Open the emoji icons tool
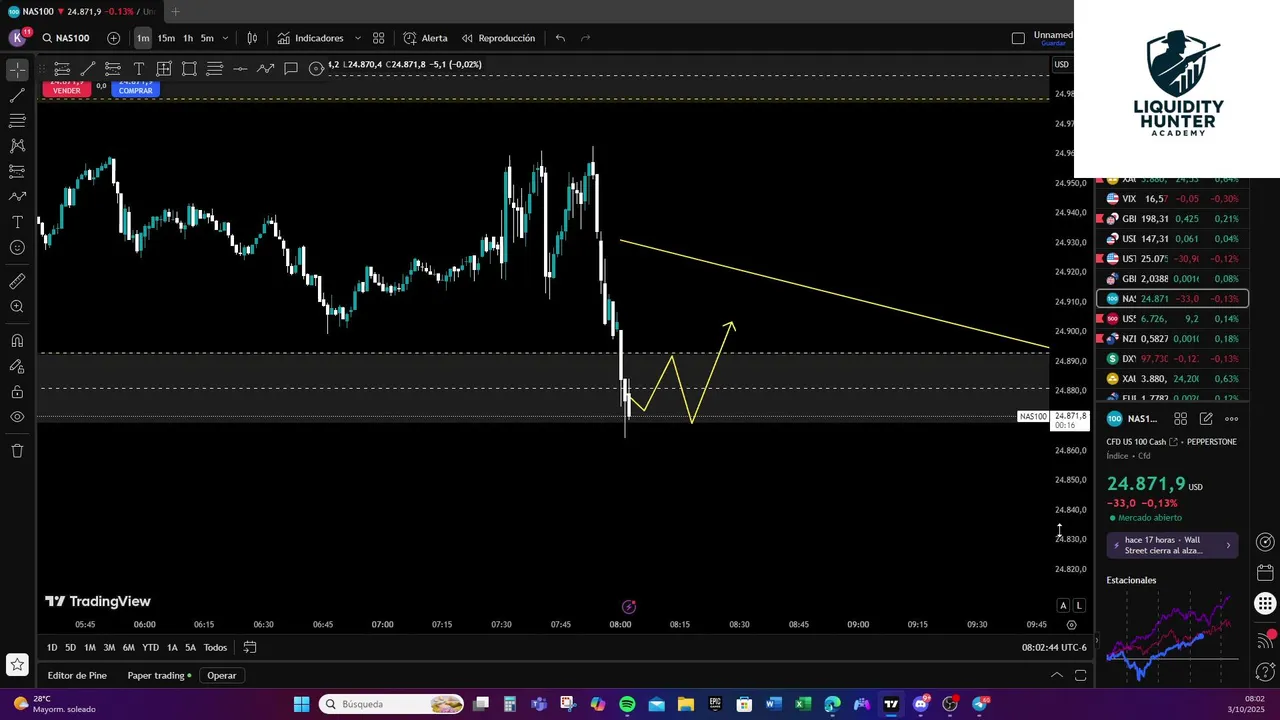The width and height of the screenshot is (1280, 720). (x=17, y=247)
